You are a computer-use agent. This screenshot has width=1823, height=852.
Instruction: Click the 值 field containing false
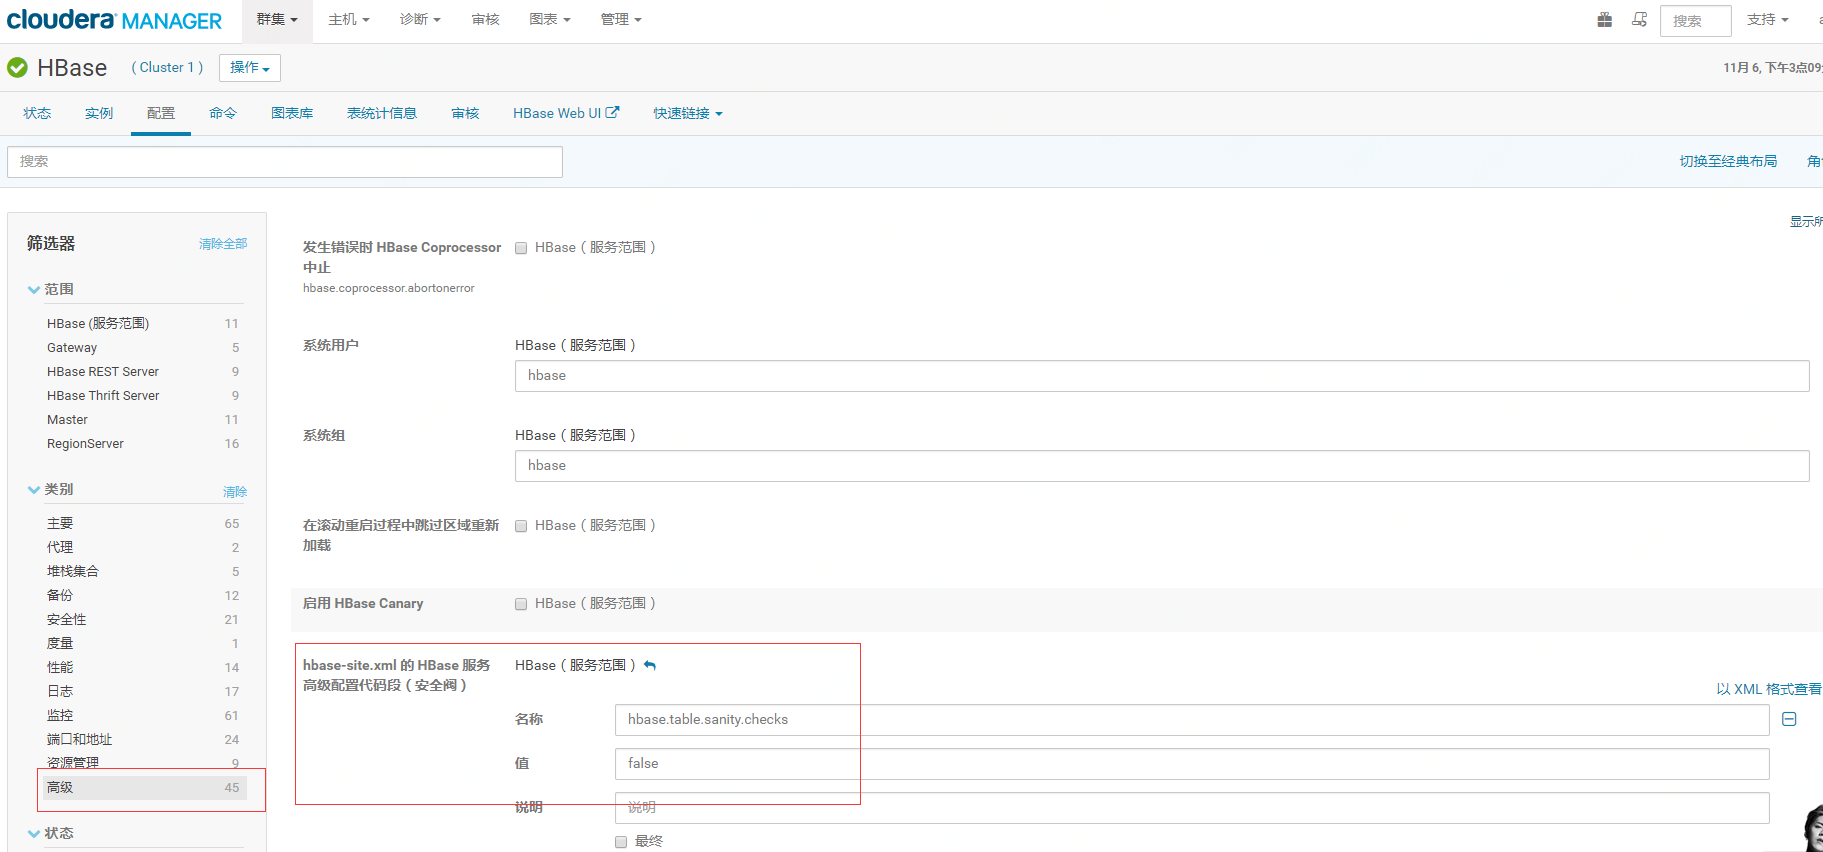[x=1192, y=764]
